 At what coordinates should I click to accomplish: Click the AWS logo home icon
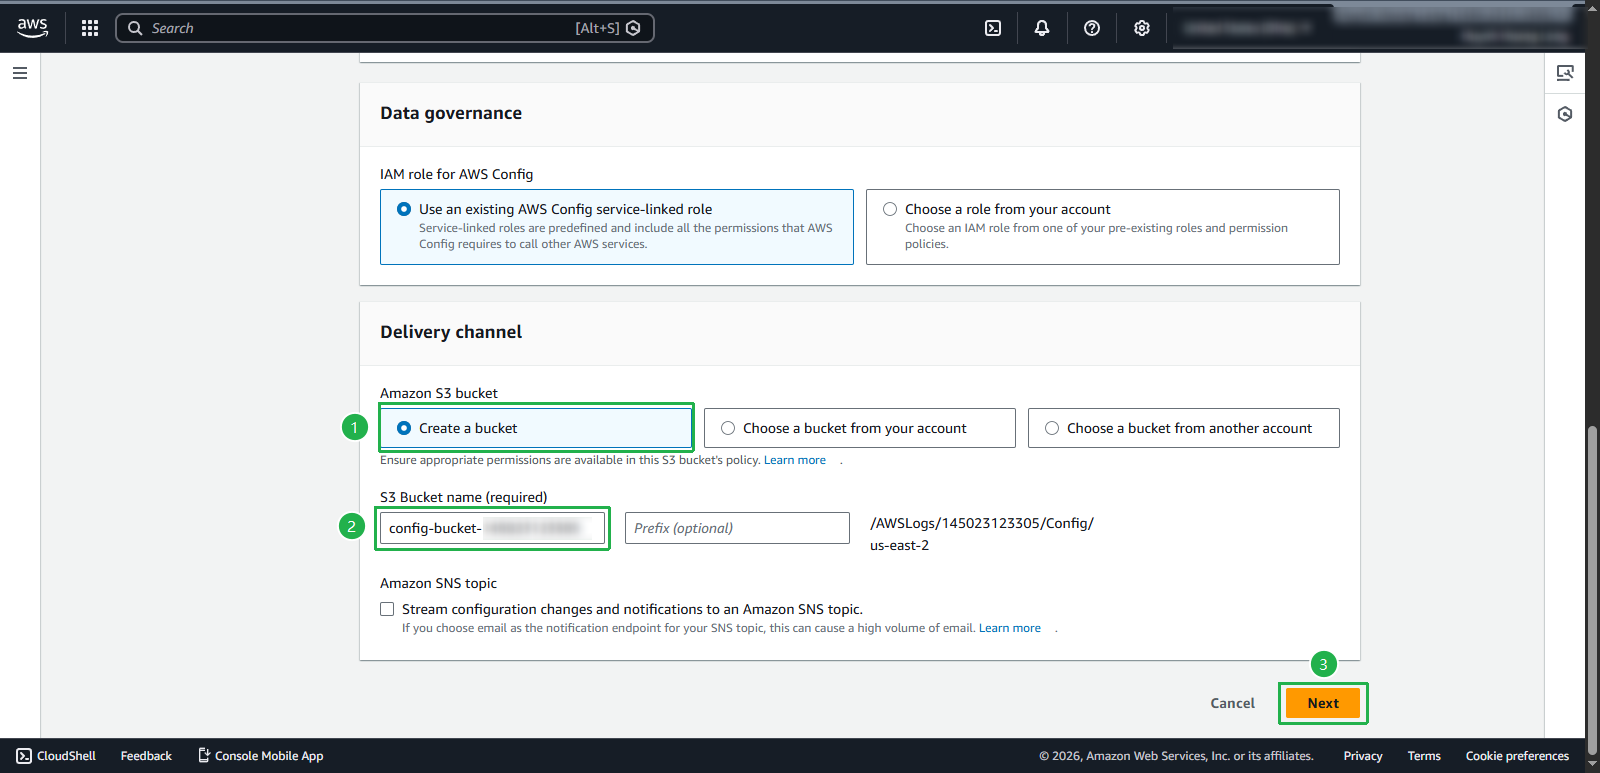32,28
